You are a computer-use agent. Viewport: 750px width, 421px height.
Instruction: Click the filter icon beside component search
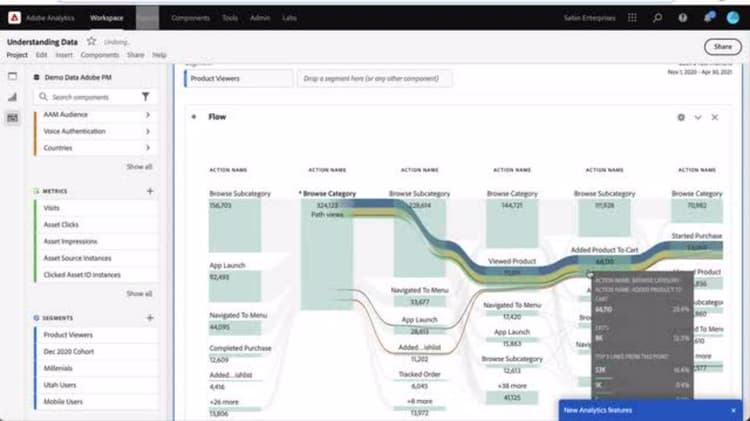click(x=145, y=97)
